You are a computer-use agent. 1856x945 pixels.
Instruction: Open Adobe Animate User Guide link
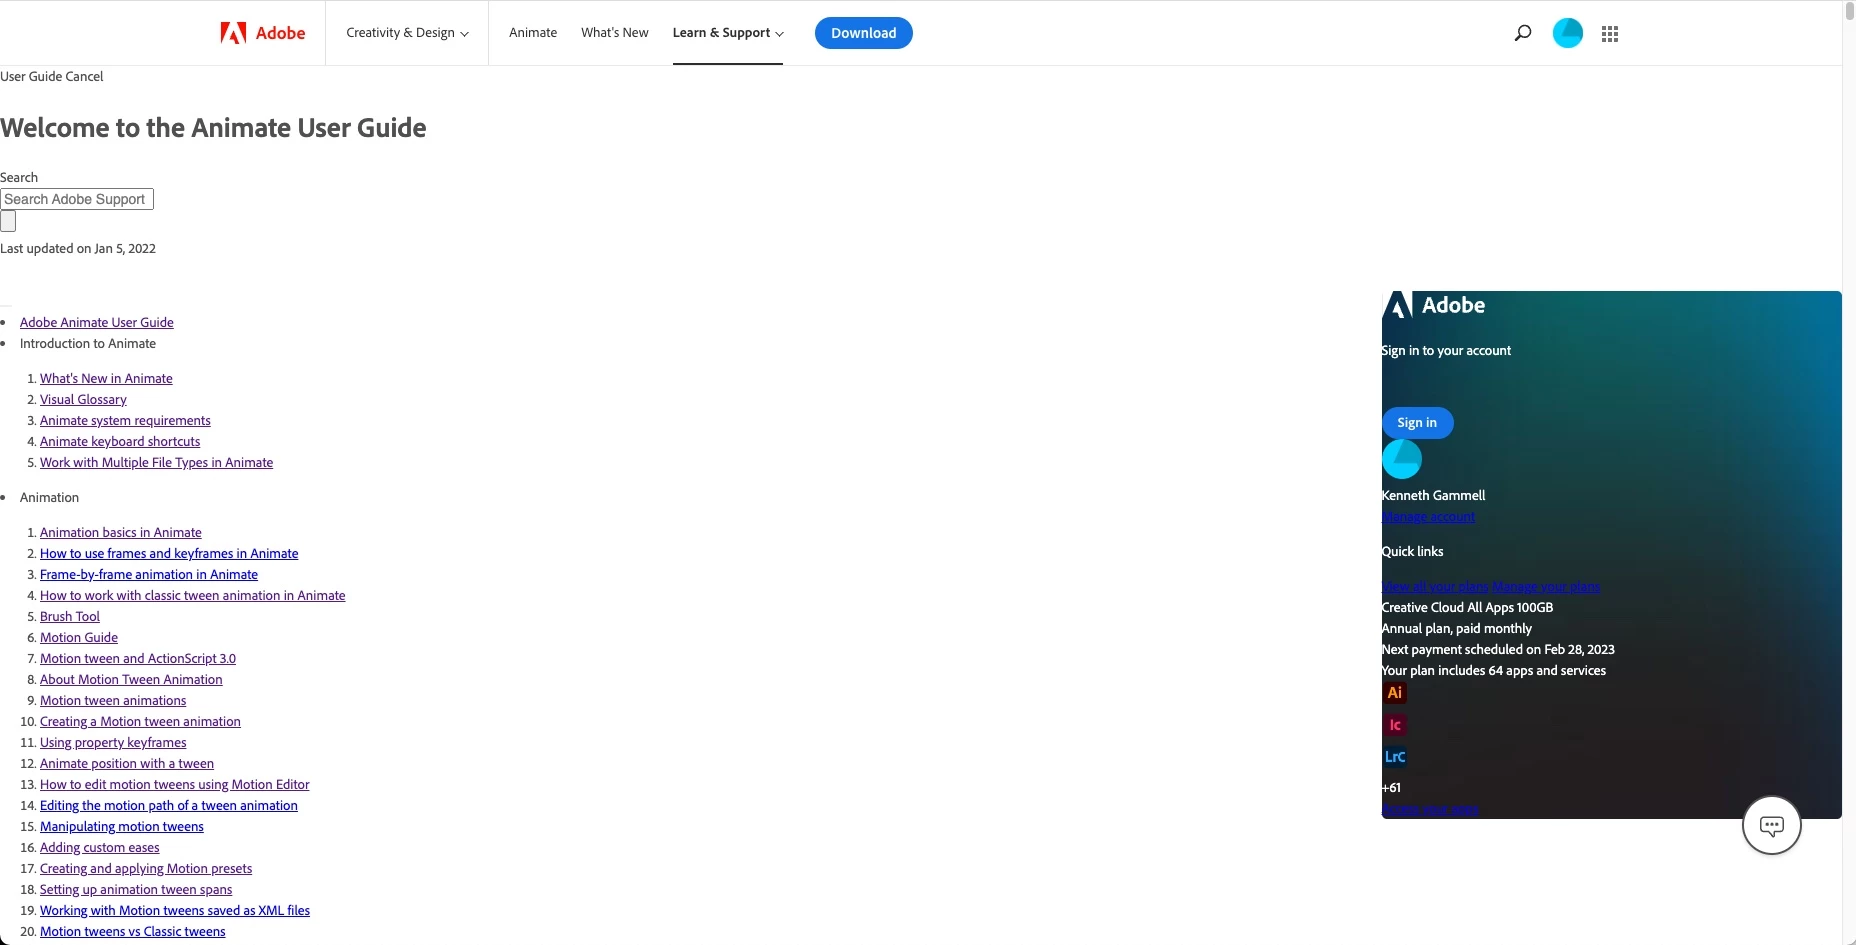97,322
